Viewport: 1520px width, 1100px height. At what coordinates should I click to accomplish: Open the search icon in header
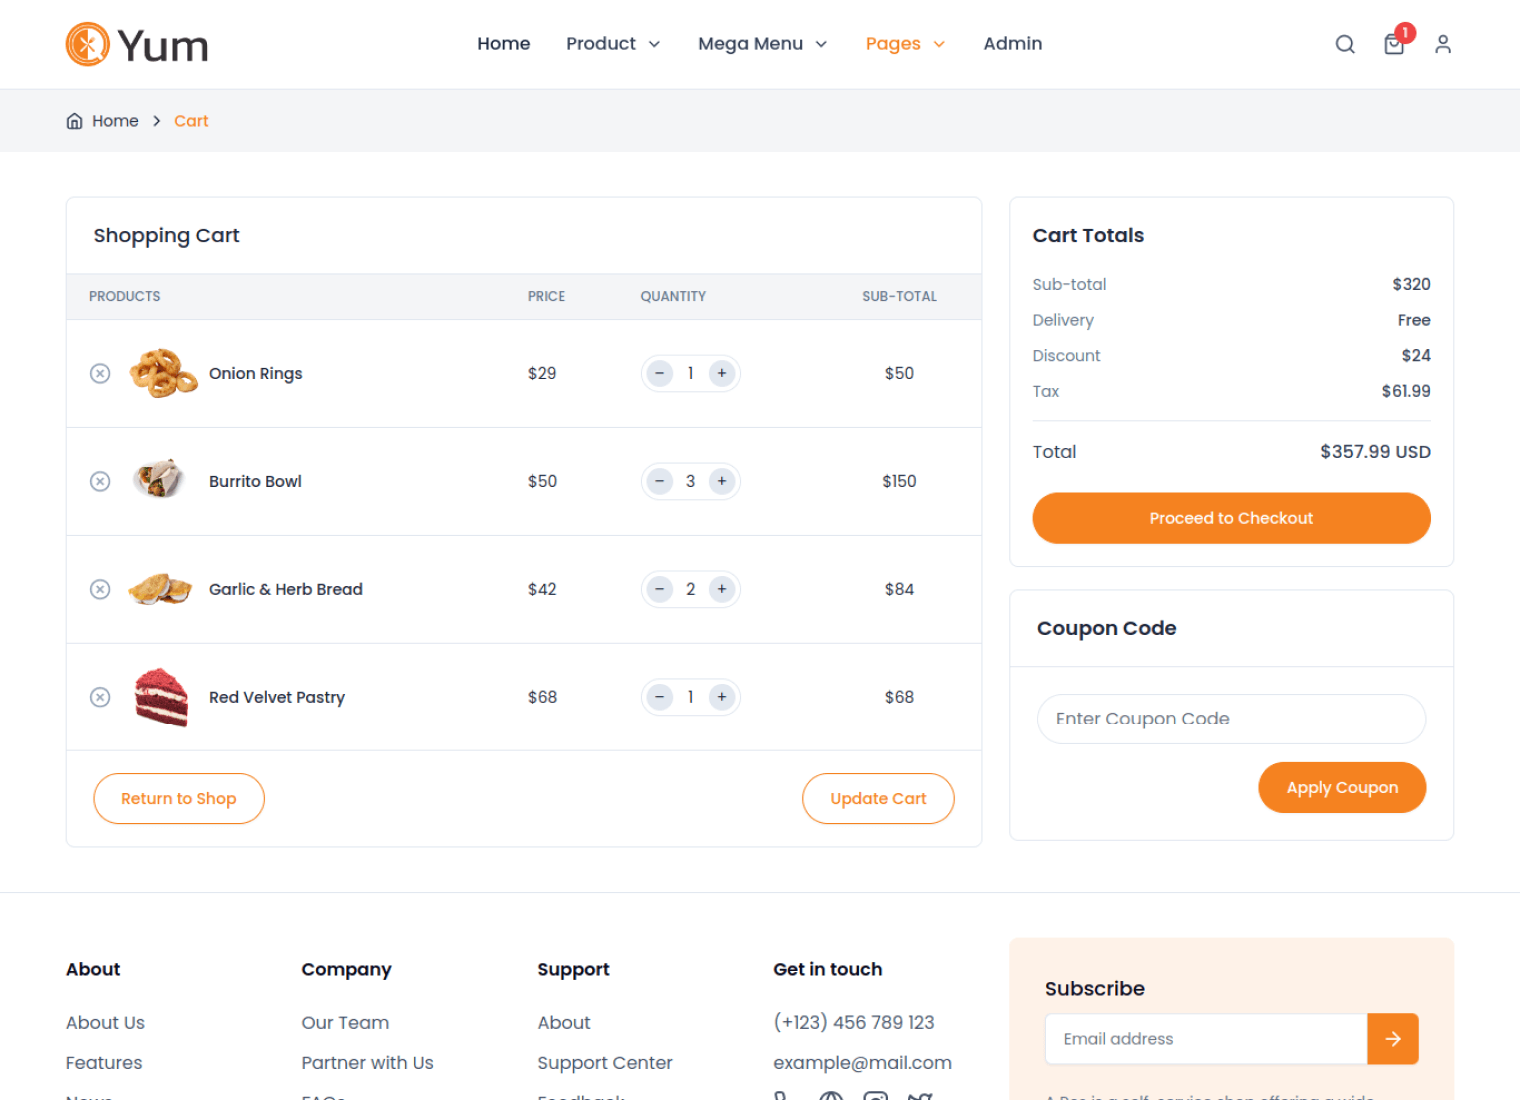pos(1345,44)
